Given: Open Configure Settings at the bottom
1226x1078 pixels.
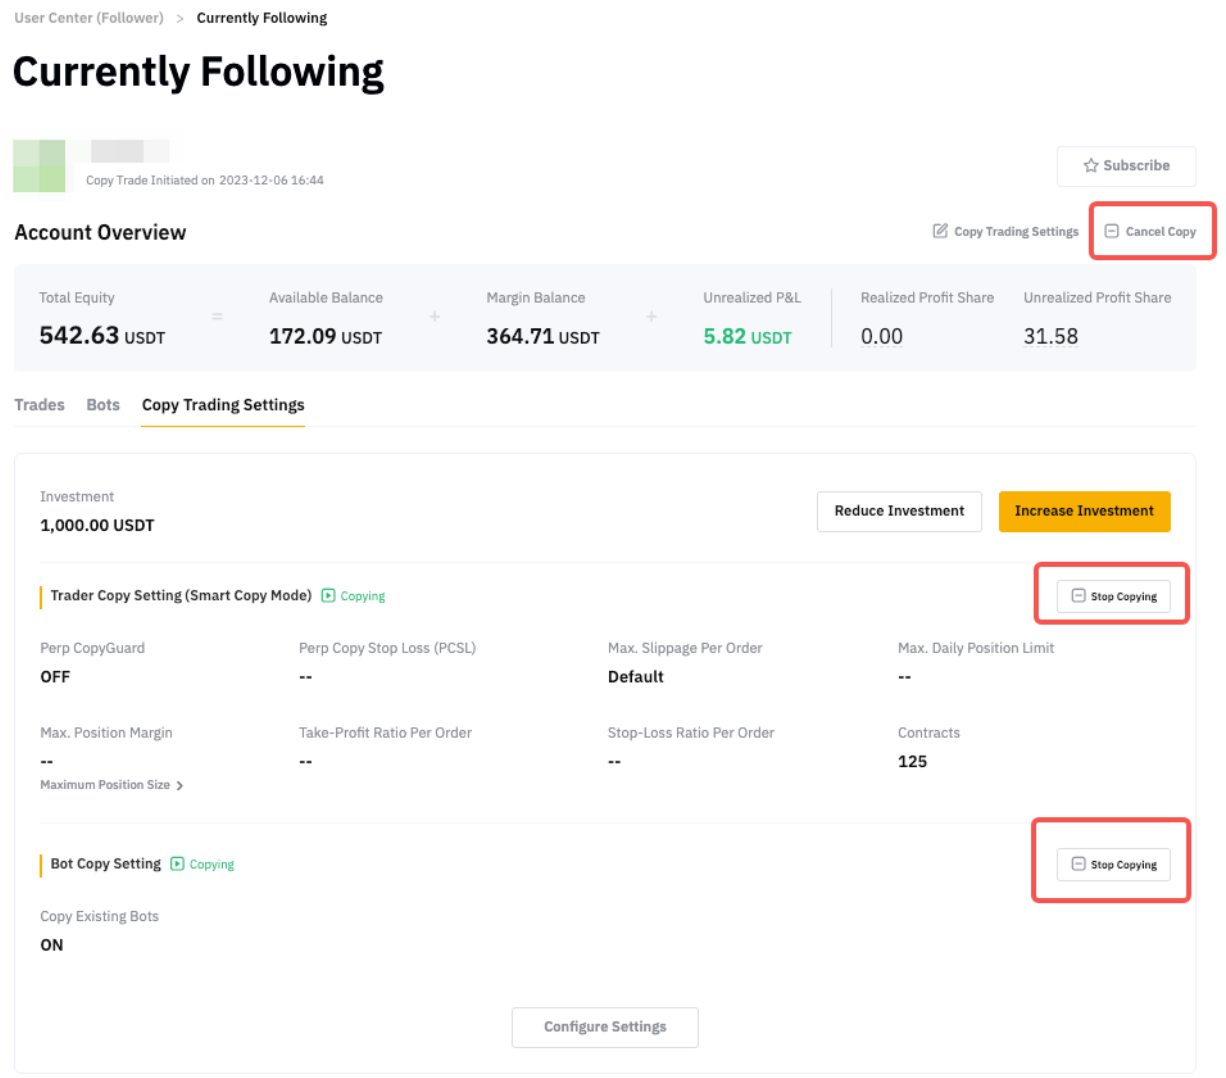Looking at the screenshot, I should [x=605, y=1027].
